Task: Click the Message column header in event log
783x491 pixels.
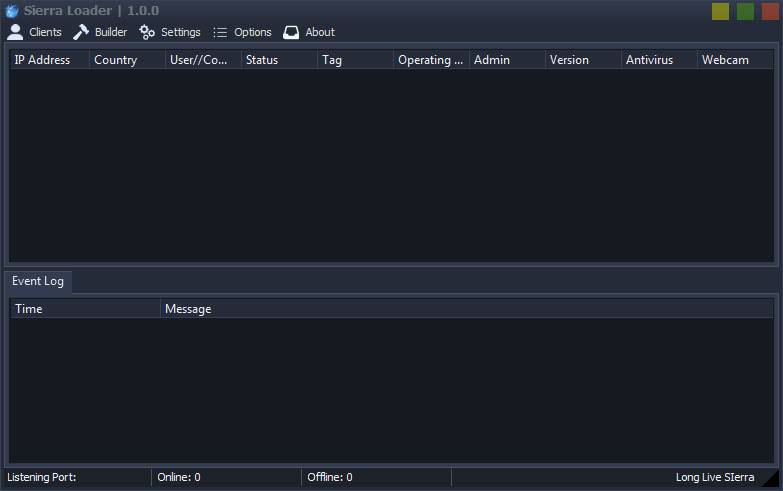Action: tap(466, 309)
